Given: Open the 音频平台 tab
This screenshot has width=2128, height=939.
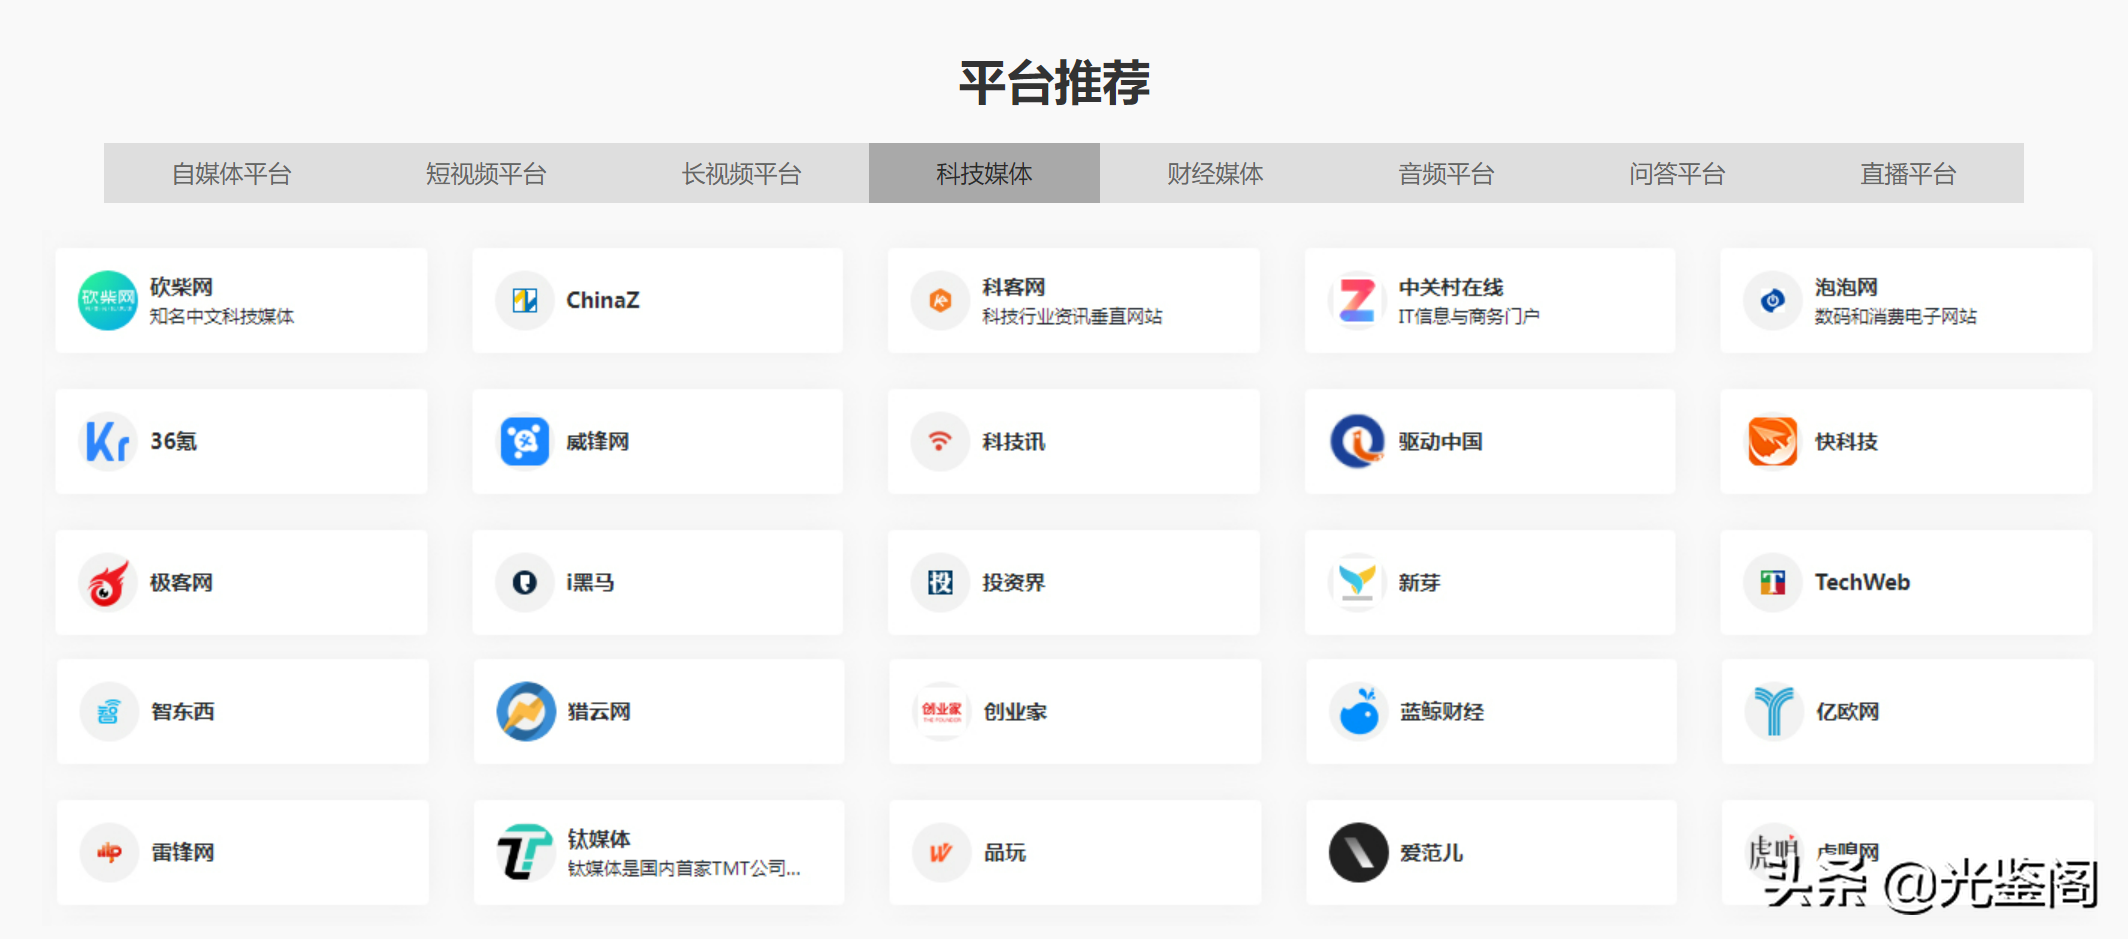Looking at the screenshot, I should click(x=1445, y=174).
